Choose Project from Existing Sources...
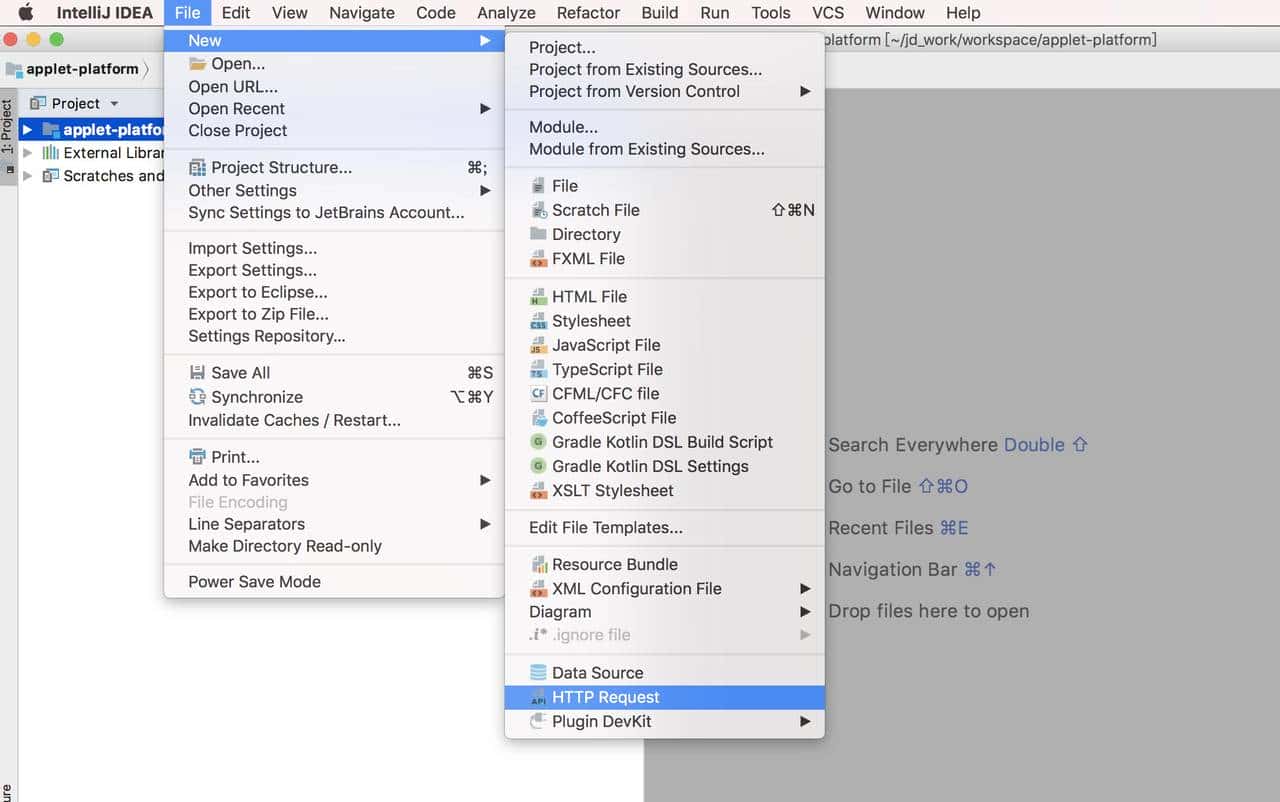 point(646,70)
